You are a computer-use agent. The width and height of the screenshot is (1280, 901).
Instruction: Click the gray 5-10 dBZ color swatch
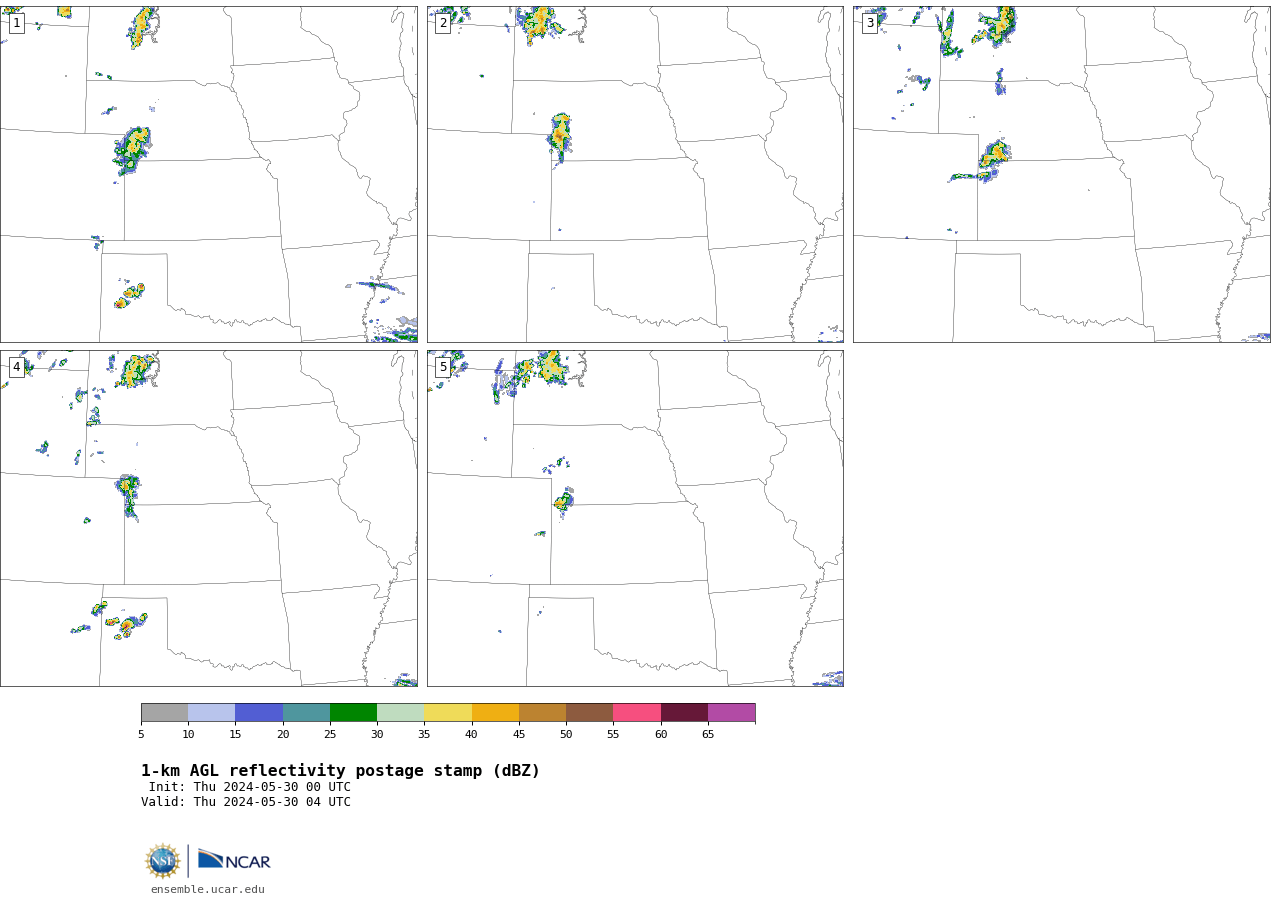[x=164, y=712]
